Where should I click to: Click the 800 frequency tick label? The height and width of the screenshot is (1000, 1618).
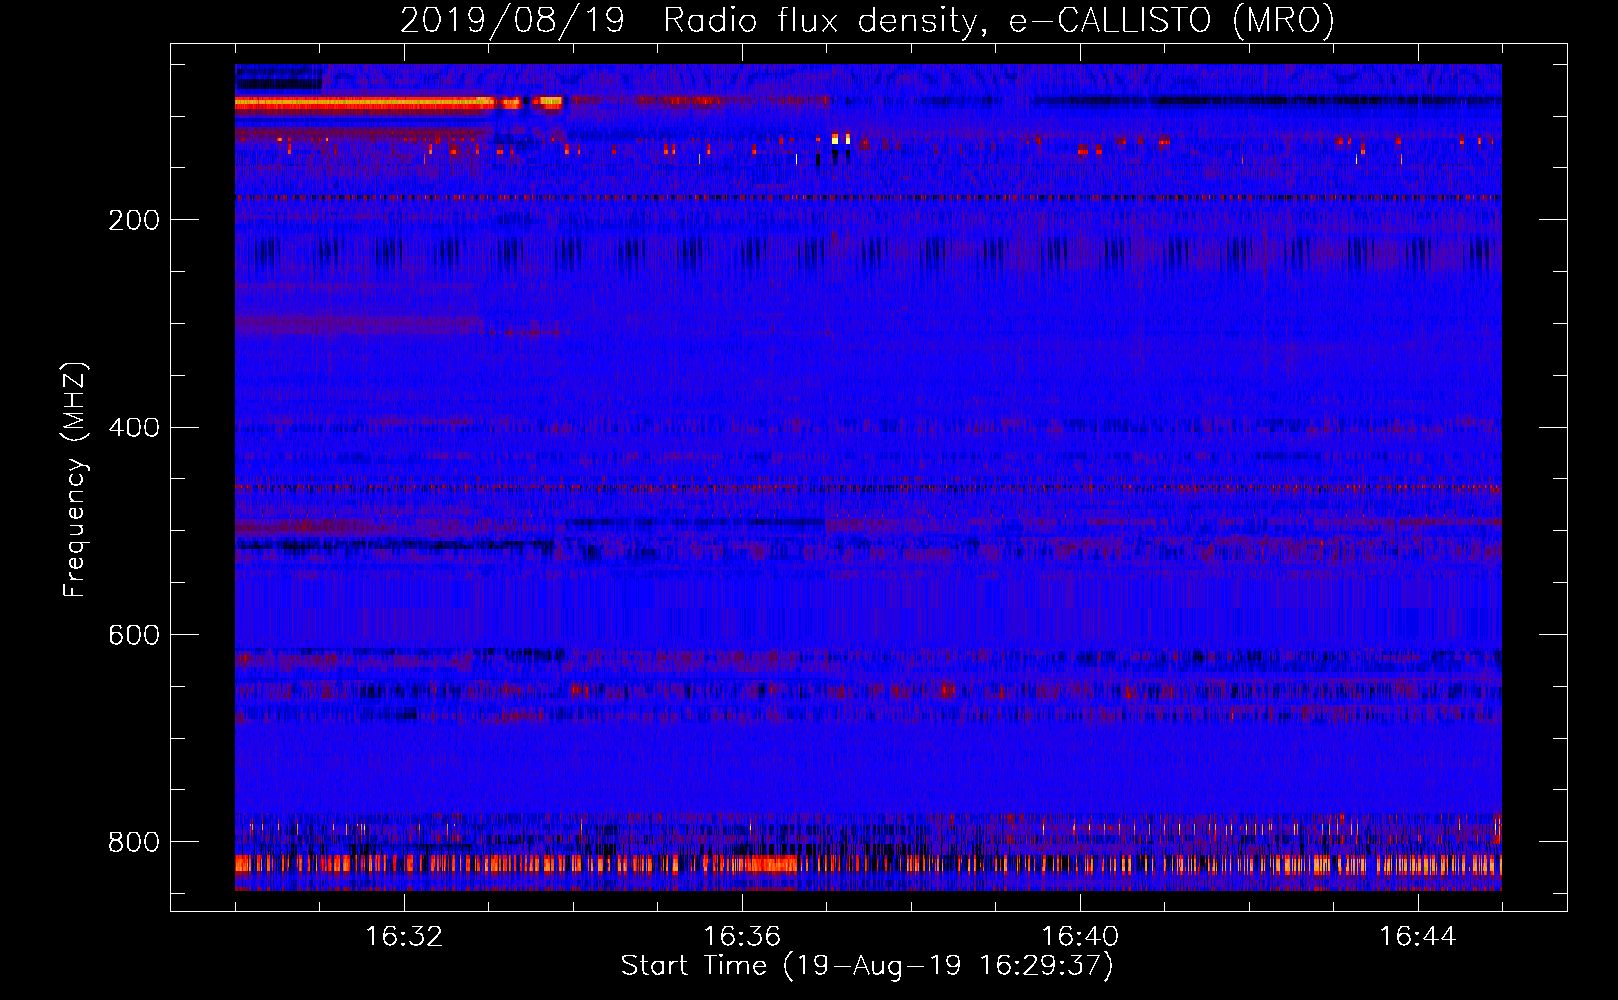[x=134, y=842]
